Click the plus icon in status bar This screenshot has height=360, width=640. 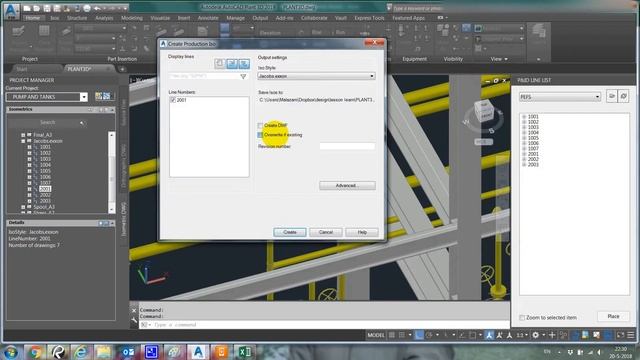click(552, 335)
